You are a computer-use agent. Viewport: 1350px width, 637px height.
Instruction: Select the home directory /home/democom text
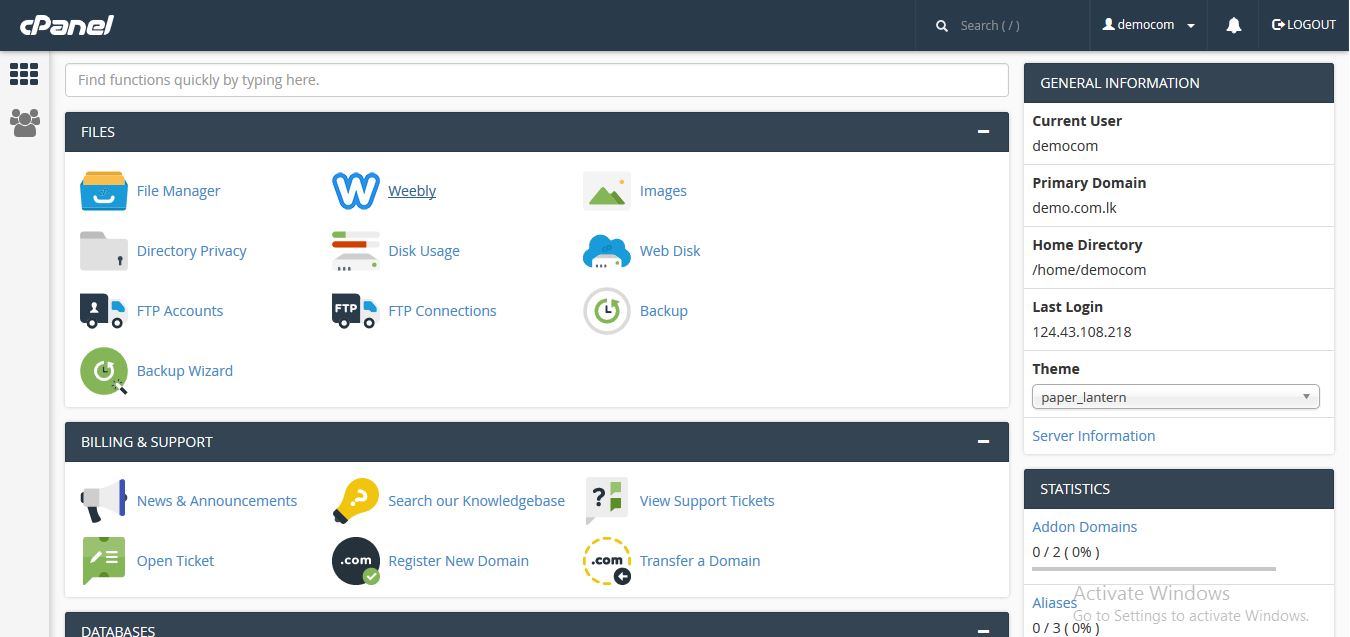coord(1089,270)
